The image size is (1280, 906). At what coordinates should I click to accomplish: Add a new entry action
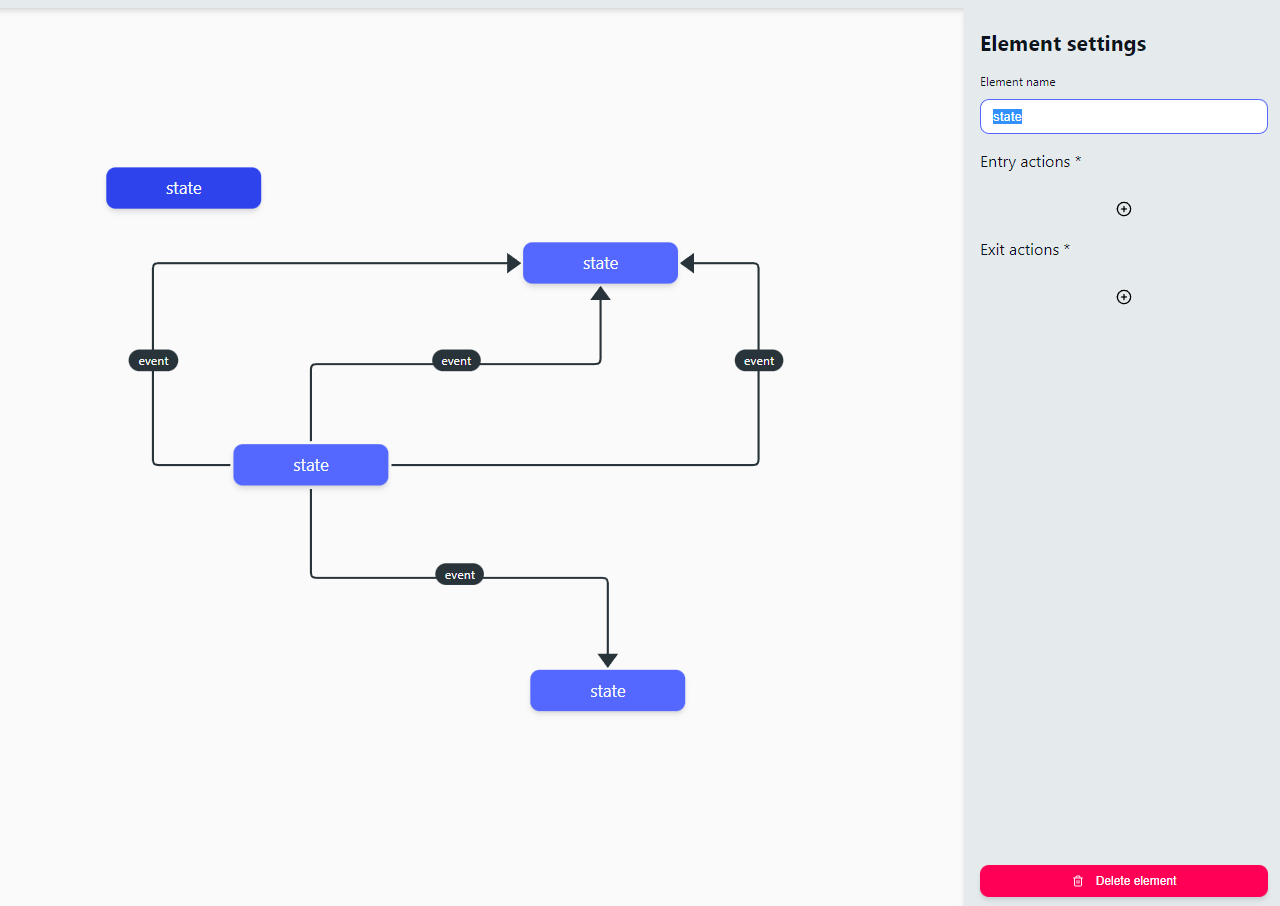pos(1123,209)
